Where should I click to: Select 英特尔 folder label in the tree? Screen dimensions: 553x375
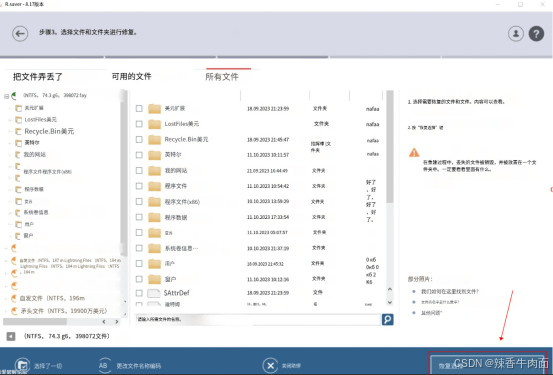pyautogui.click(x=32, y=143)
